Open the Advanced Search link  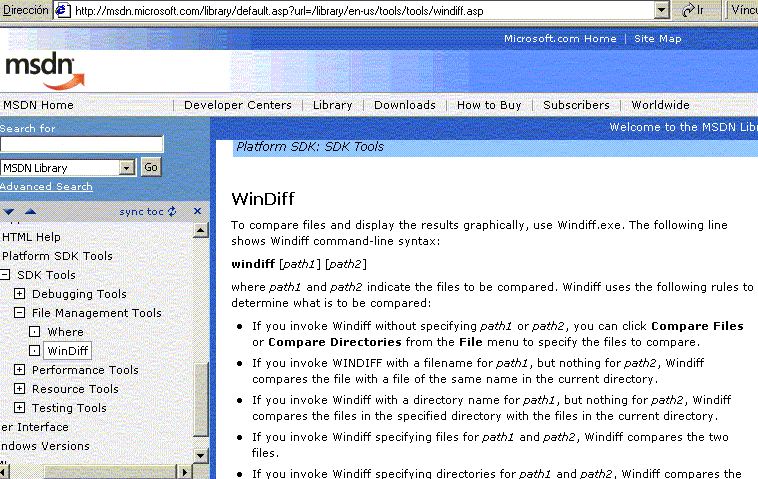coord(46,186)
